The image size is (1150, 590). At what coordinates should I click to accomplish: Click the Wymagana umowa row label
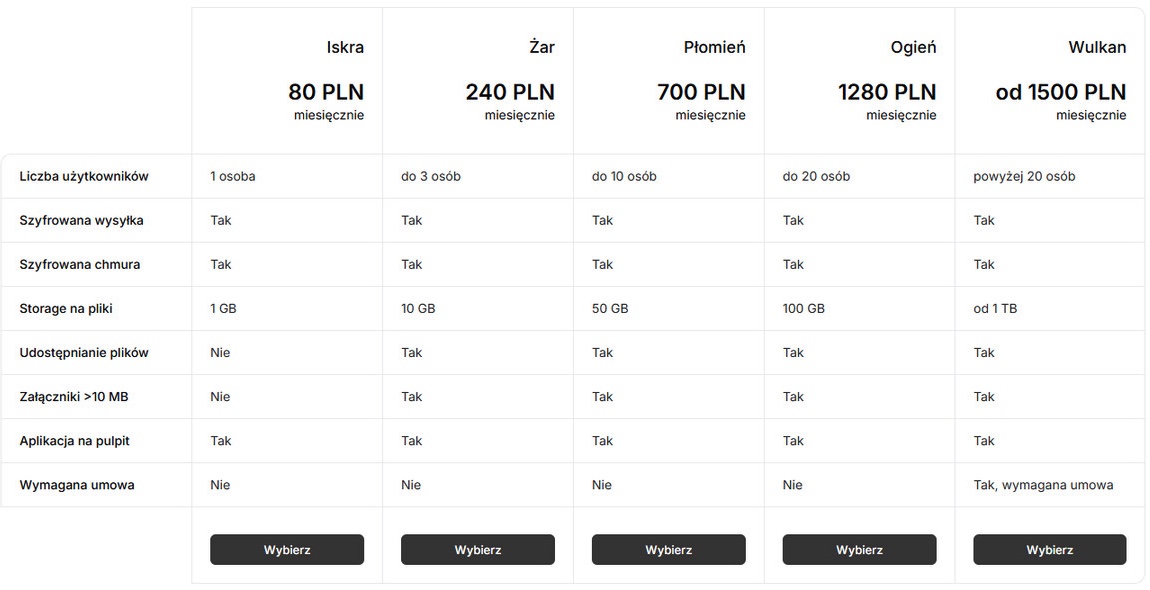(x=77, y=485)
